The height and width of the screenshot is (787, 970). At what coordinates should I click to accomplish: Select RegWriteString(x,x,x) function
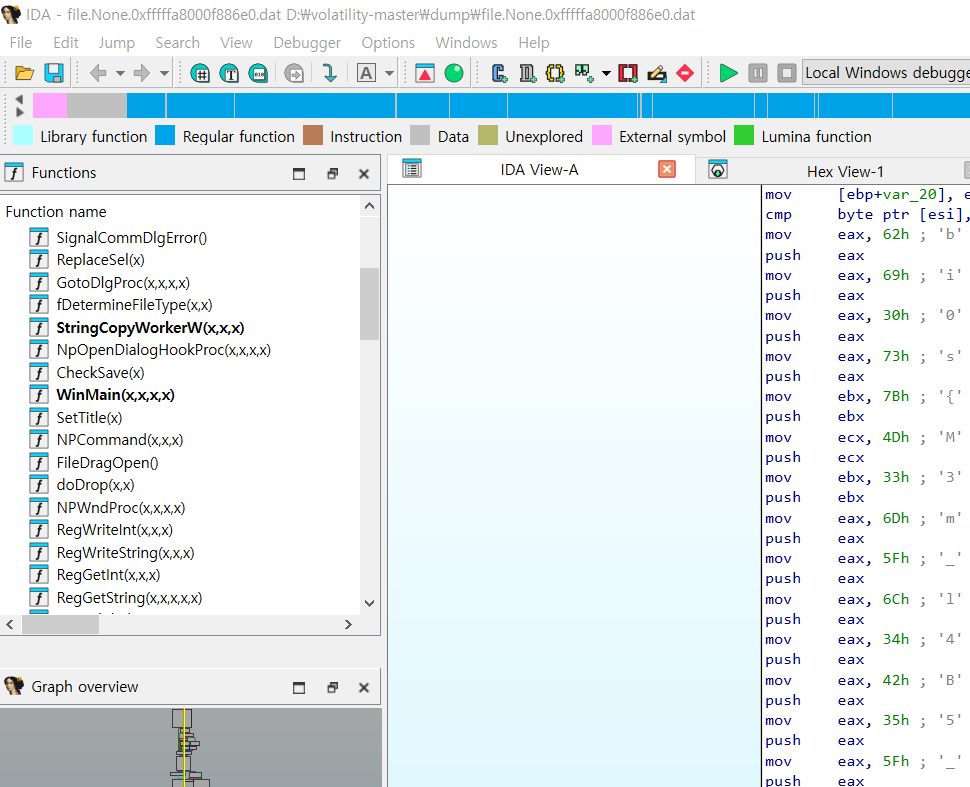tap(125, 553)
